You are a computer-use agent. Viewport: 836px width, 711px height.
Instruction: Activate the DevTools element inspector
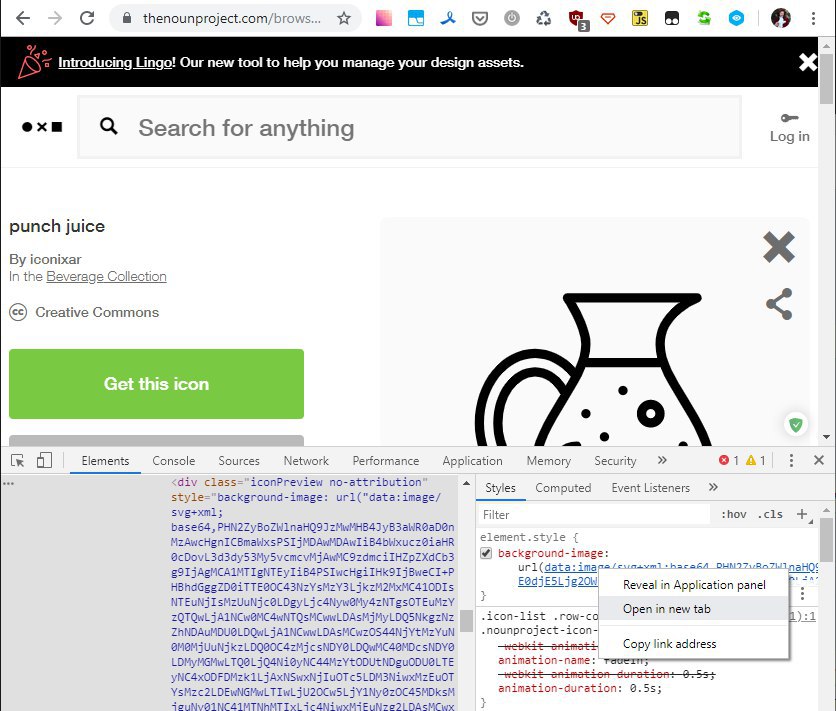tap(18, 460)
